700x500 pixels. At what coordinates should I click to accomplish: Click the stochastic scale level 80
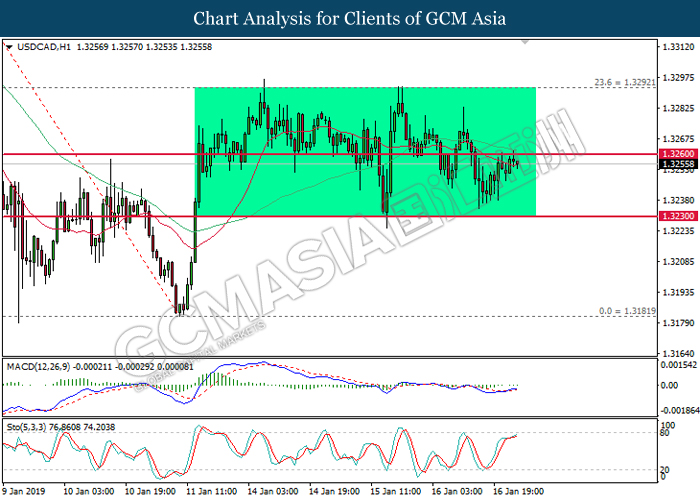[665, 433]
